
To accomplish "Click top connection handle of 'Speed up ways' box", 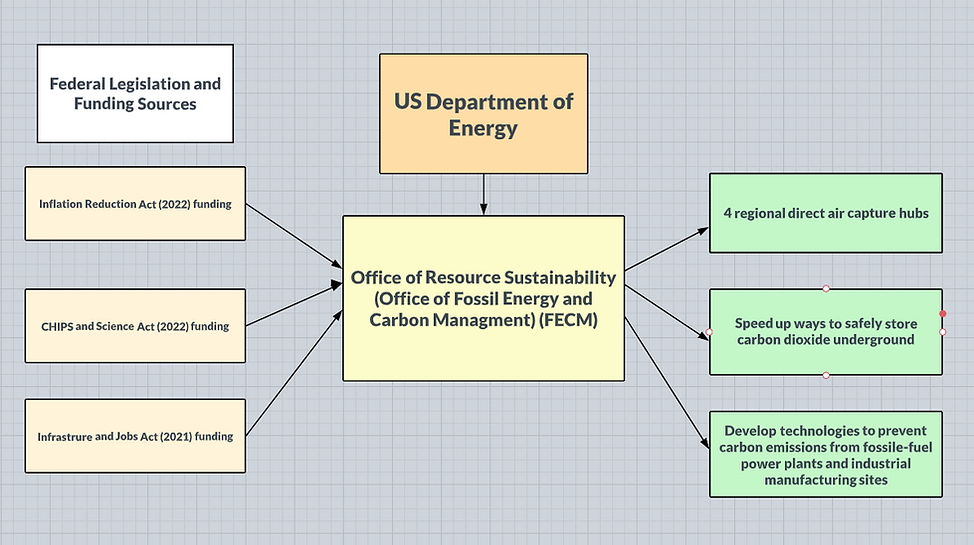I will (826, 288).
